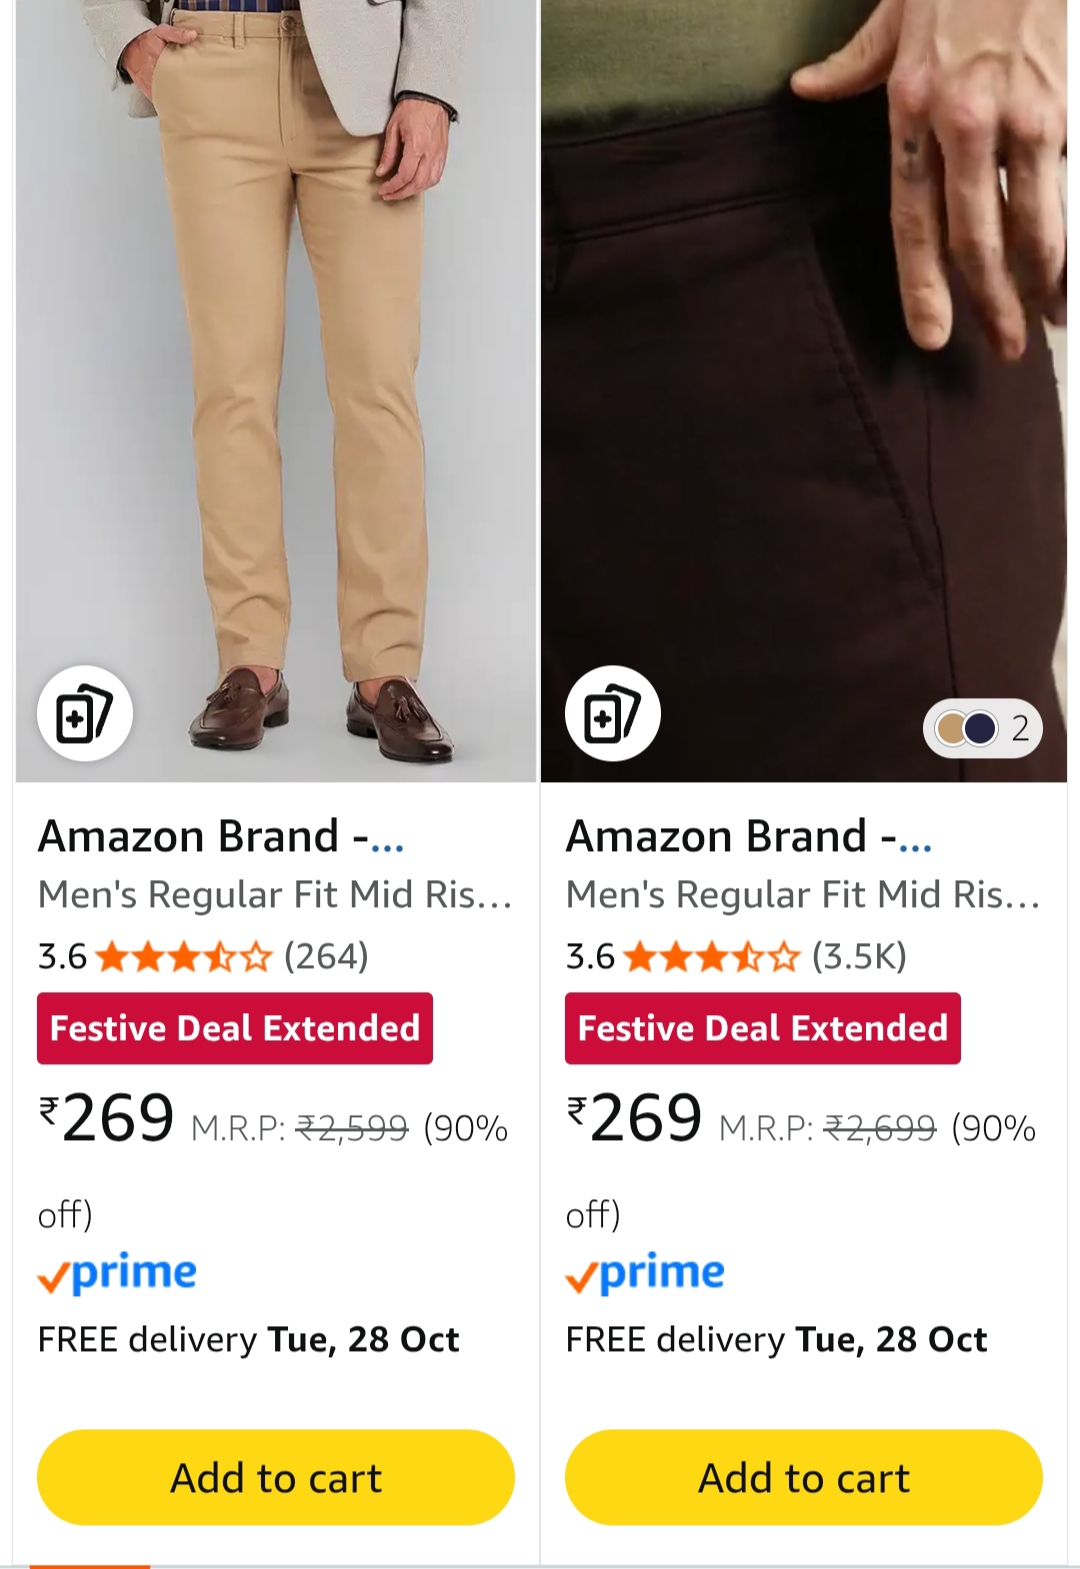Click the struck-through ₹2,599 M.R.P. price
Image resolution: width=1080 pixels, height=1569 pixels.
[353, 1129]
